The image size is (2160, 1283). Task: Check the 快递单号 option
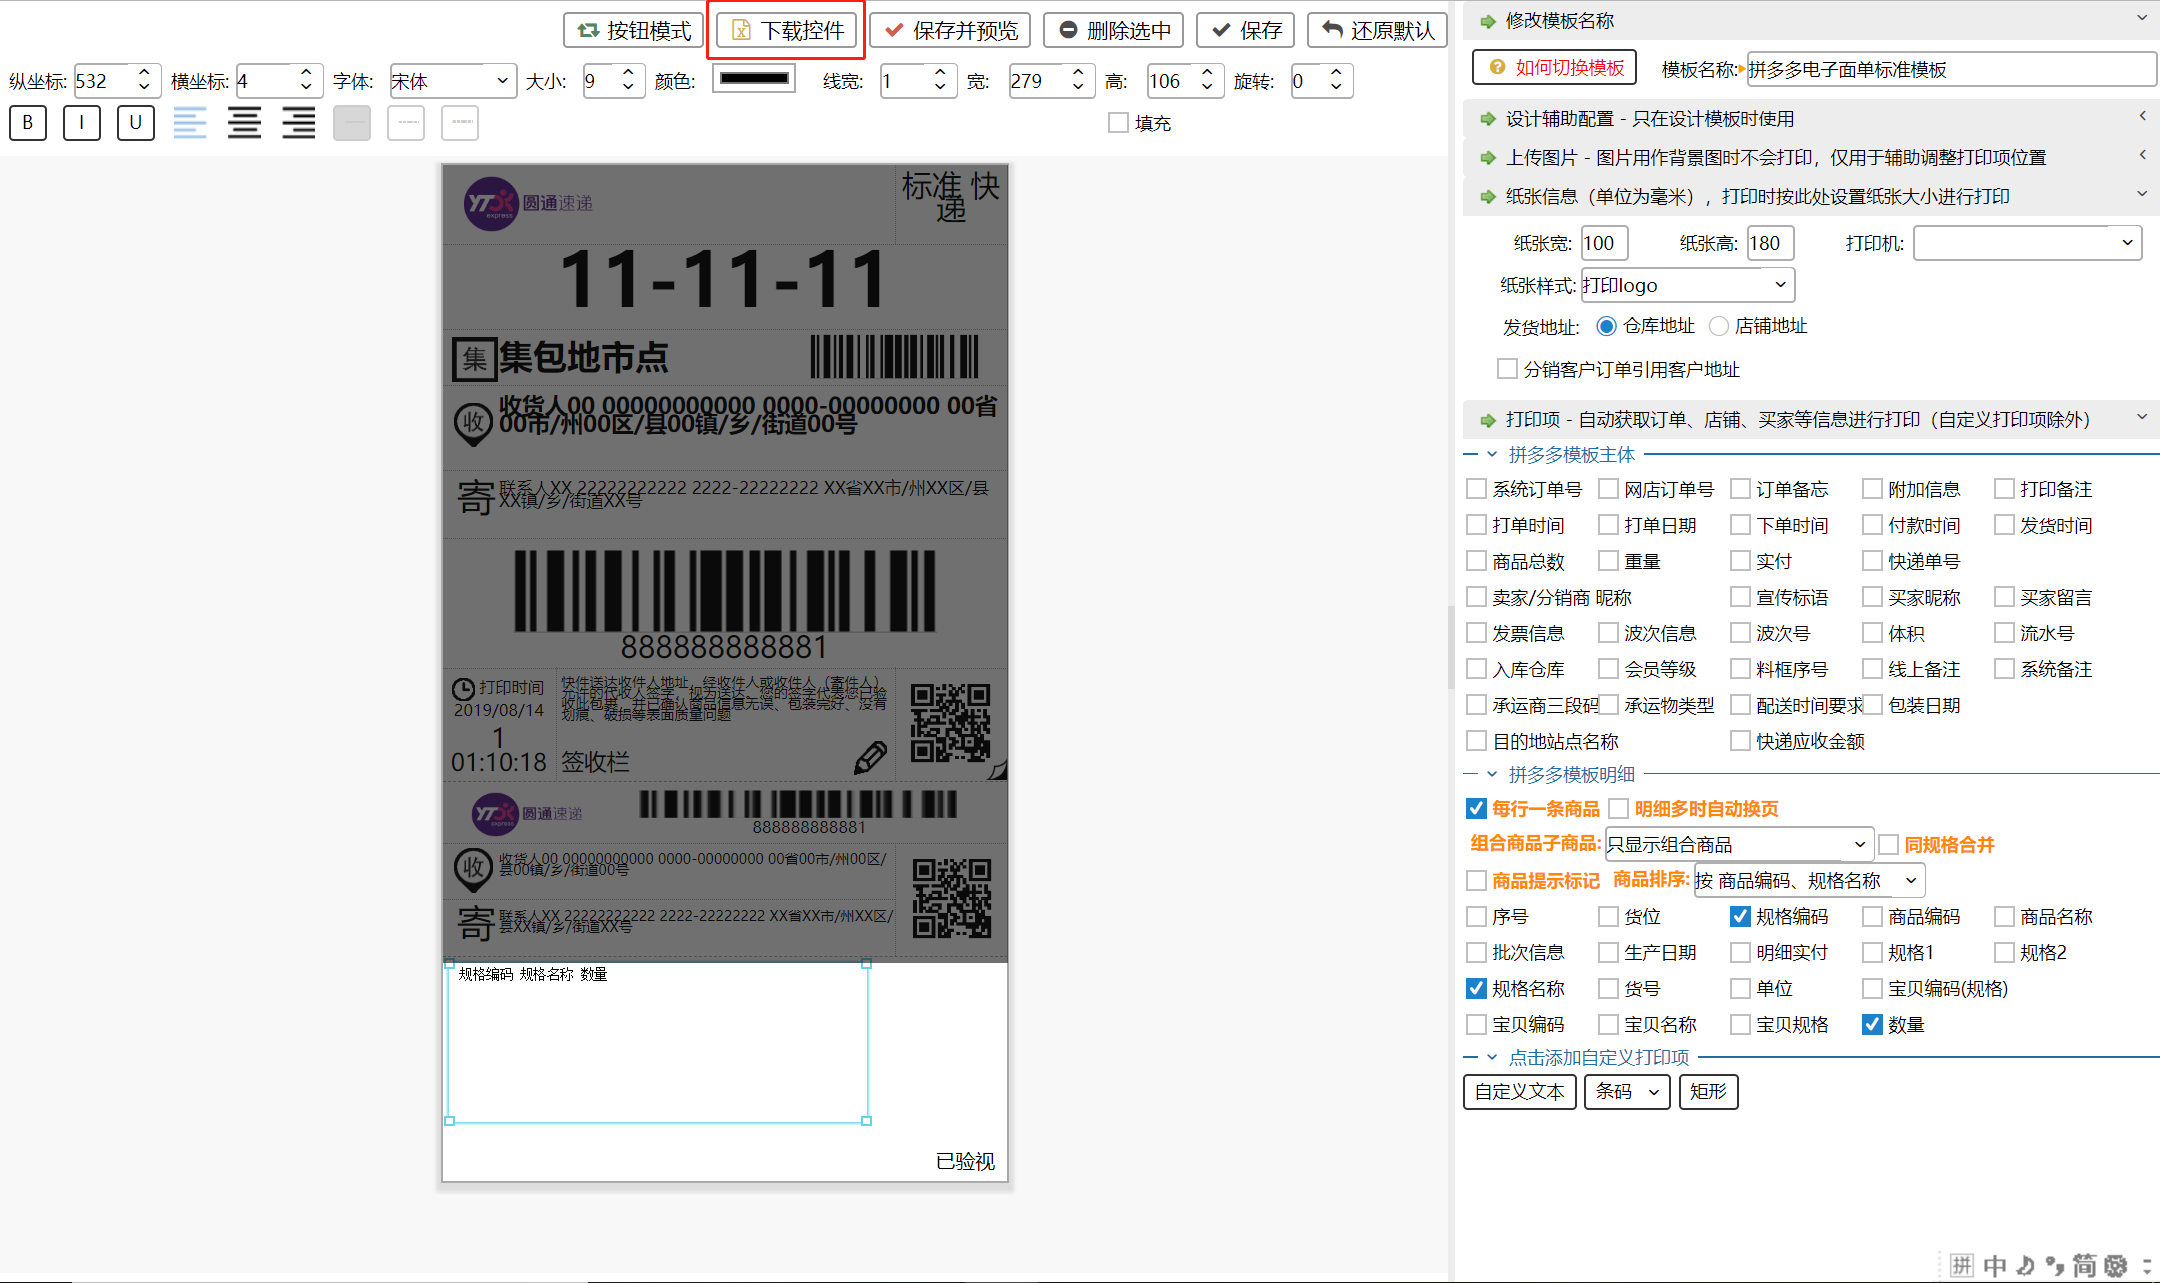pyautogui.click(x=1872, y=561)
